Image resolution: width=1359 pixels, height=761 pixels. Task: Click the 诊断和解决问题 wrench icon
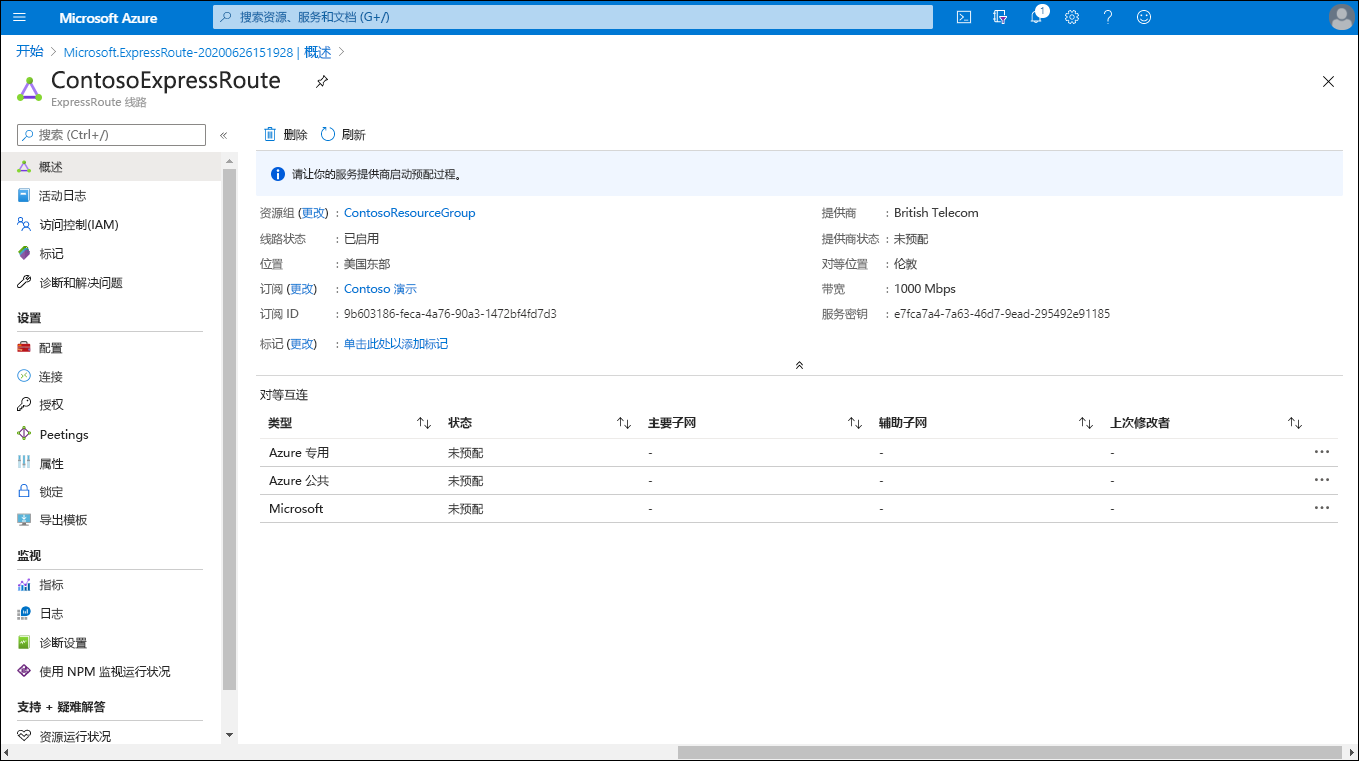click(x=24, y=283)
